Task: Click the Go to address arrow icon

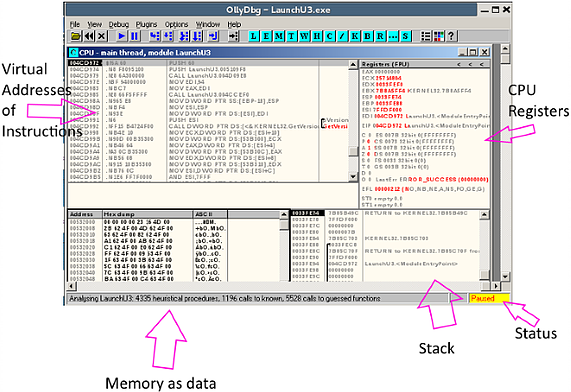Action: pyautogui.click(x=233, y=36)
